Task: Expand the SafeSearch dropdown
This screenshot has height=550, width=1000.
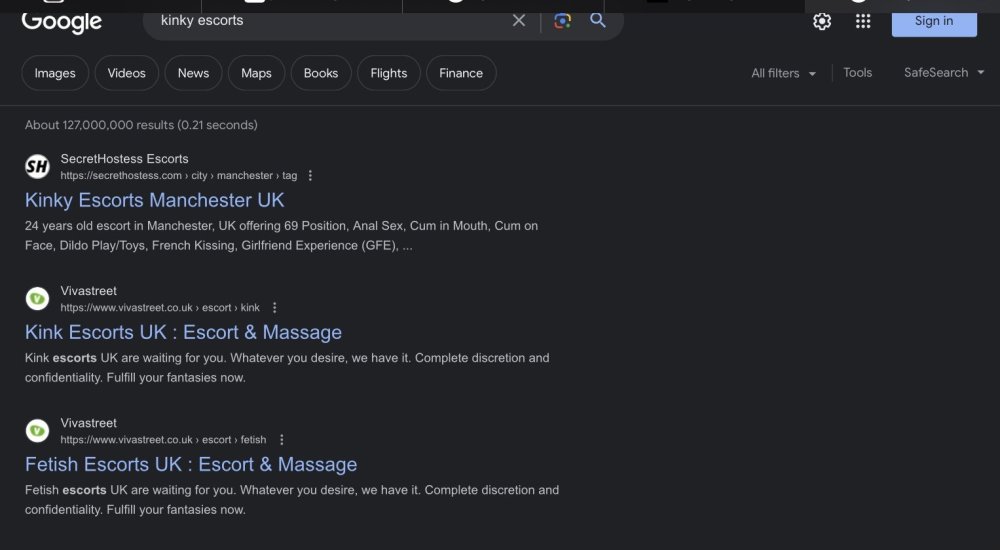Action: [x=944, y=73]
